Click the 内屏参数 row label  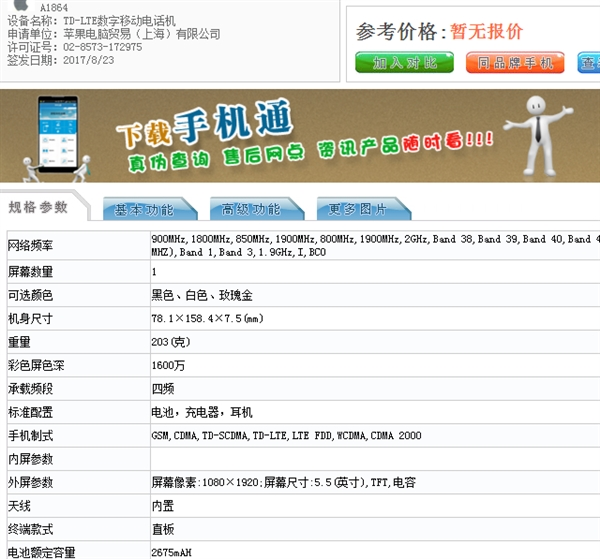click(30, 459)
